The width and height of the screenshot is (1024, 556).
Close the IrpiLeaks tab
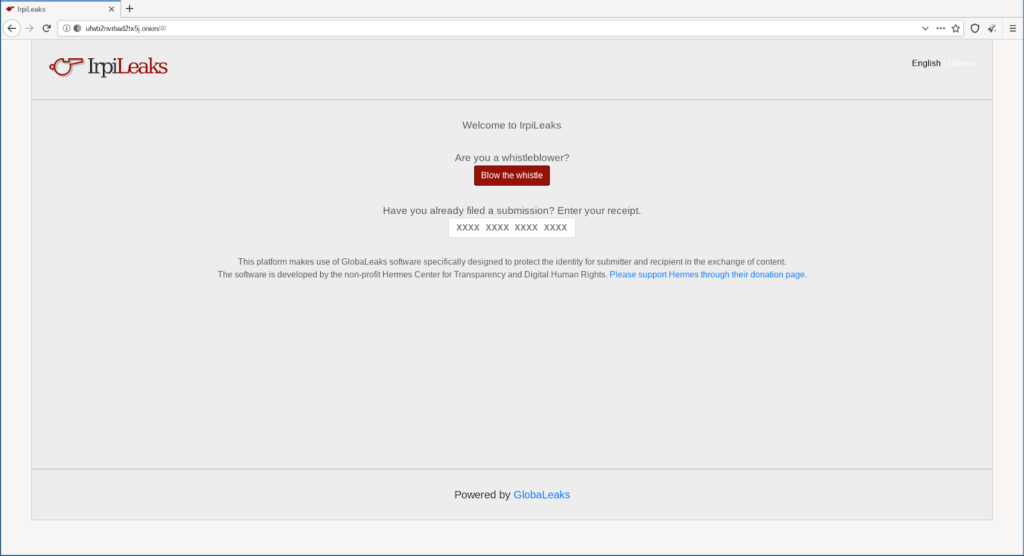111,9
